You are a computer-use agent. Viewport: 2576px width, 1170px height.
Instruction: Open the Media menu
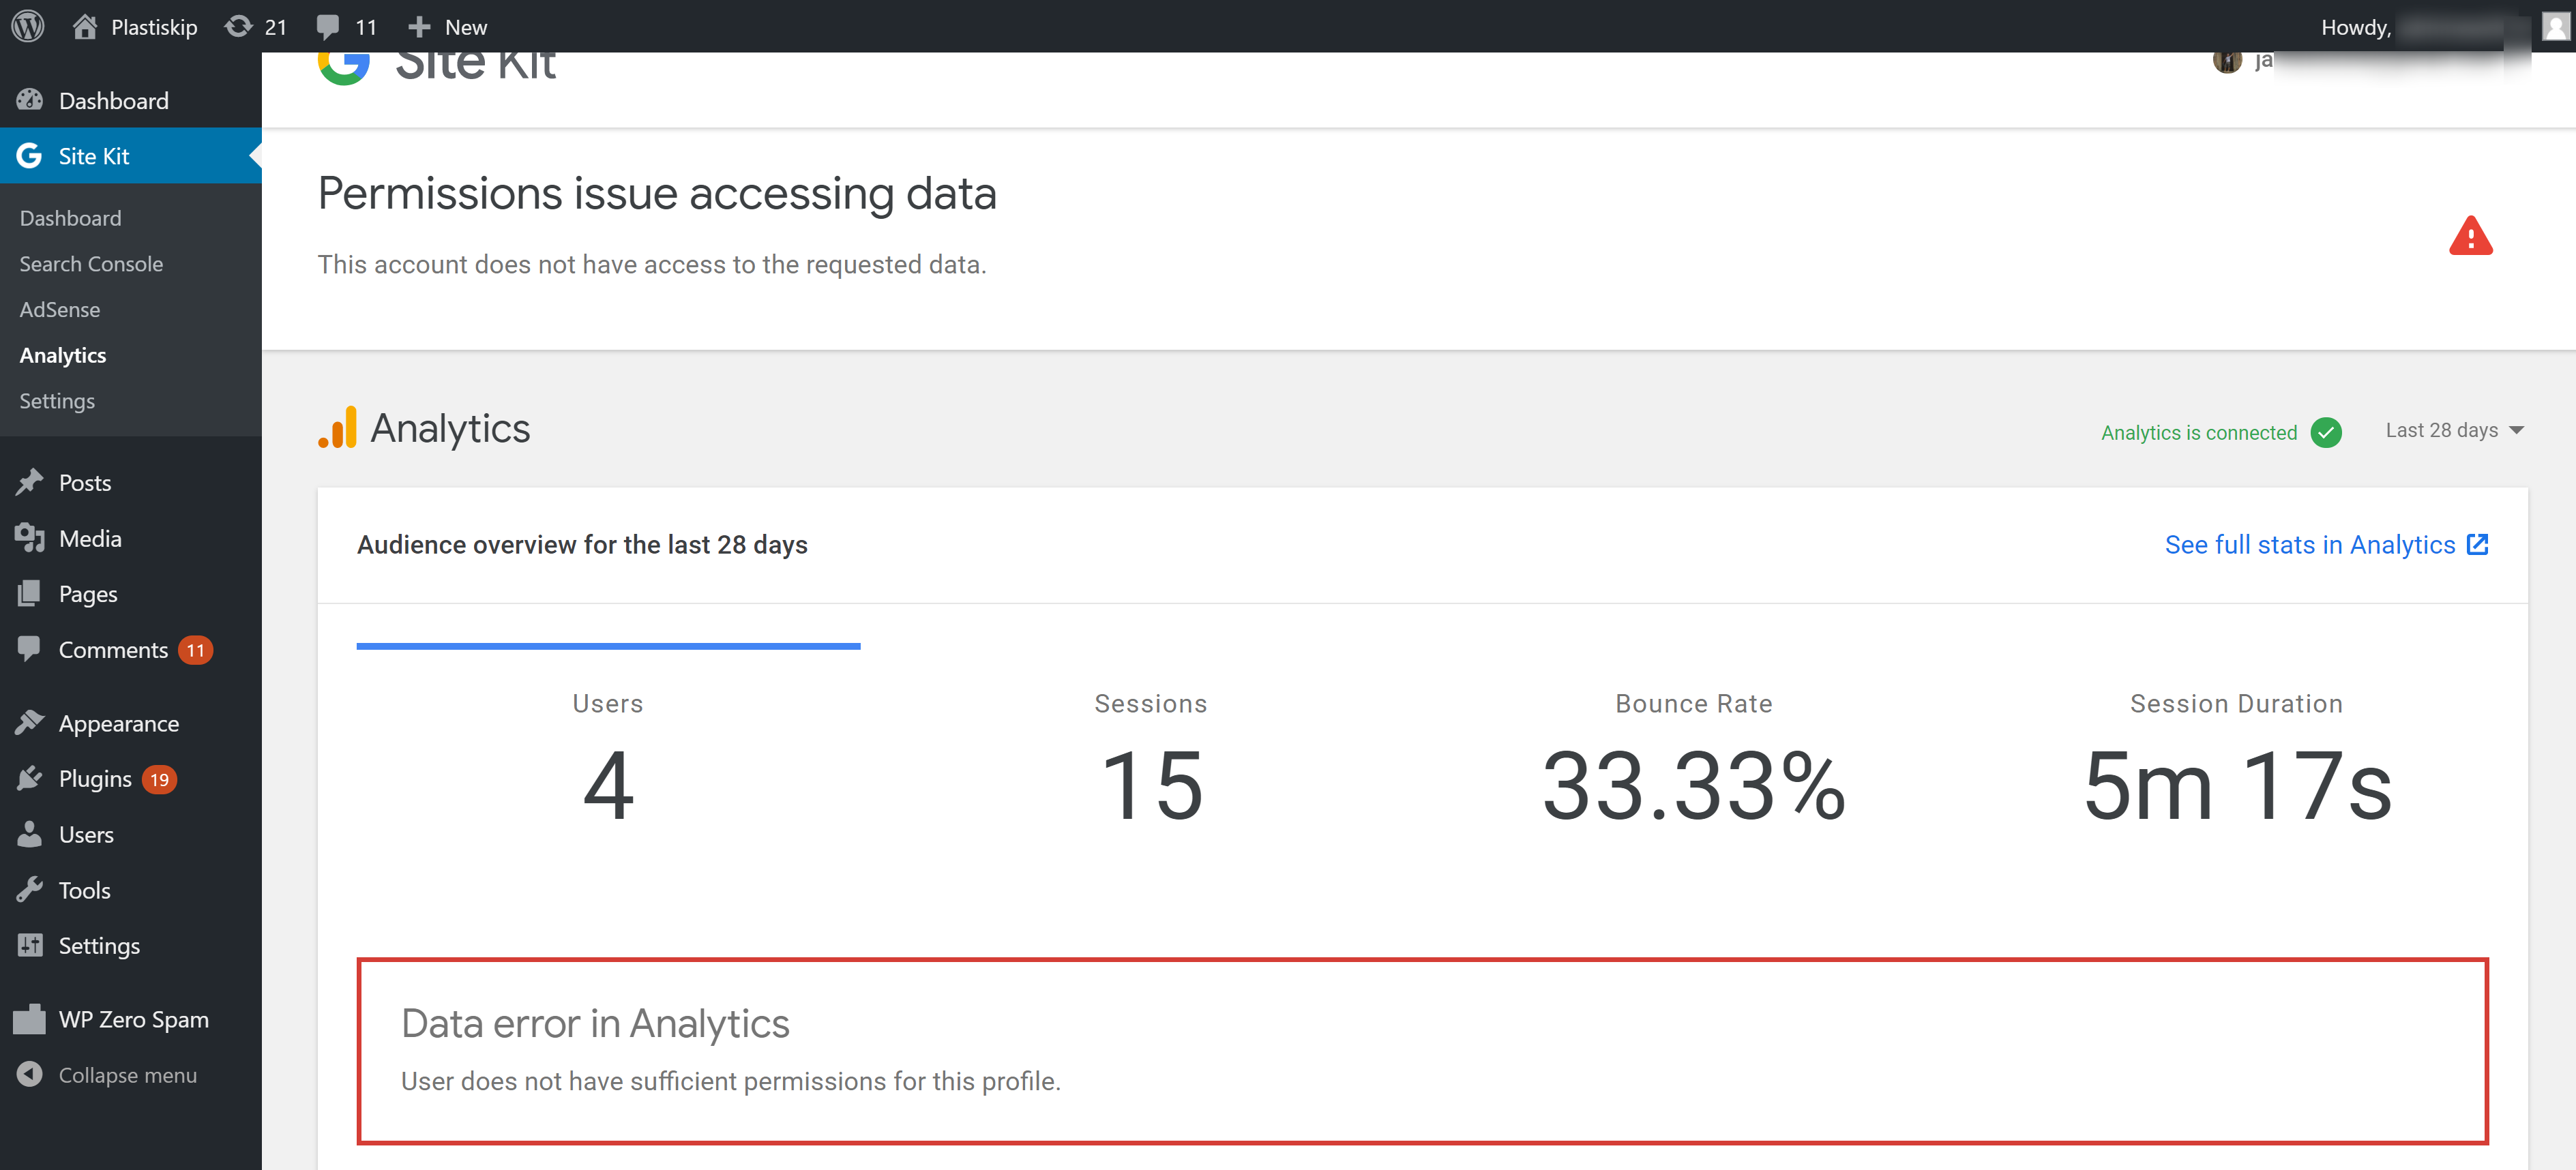pyautogui.click(x=131, y=538)
